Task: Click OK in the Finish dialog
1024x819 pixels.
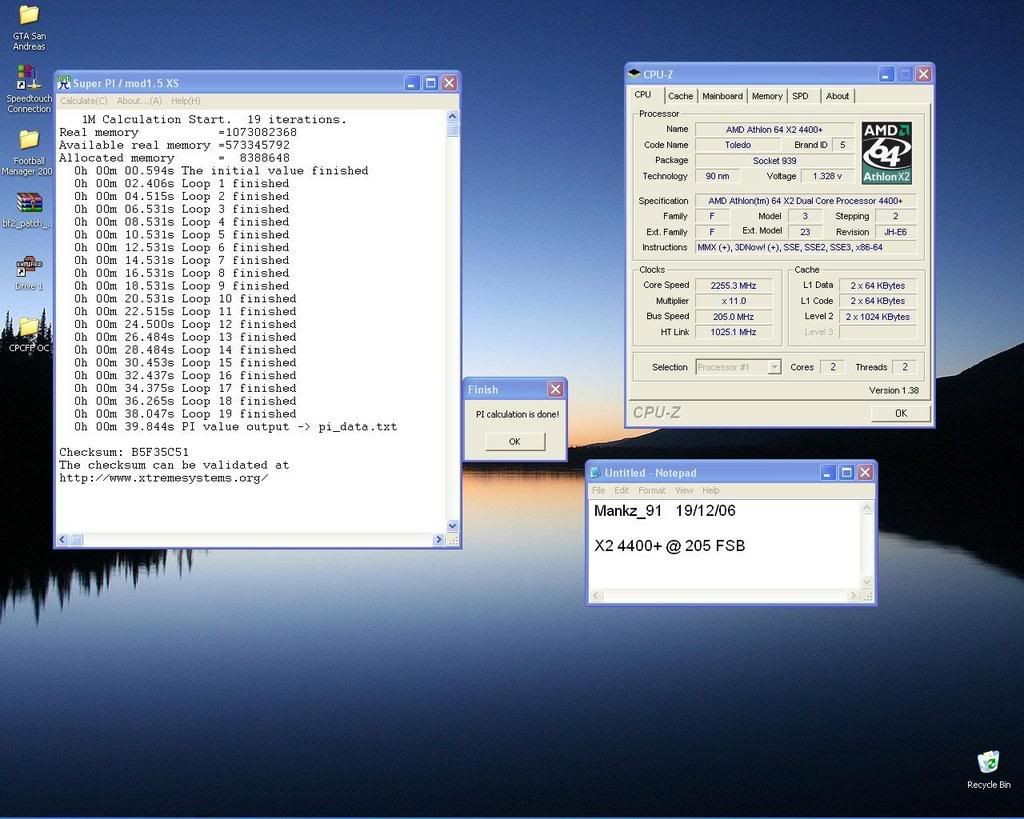Action: point(514,441)
